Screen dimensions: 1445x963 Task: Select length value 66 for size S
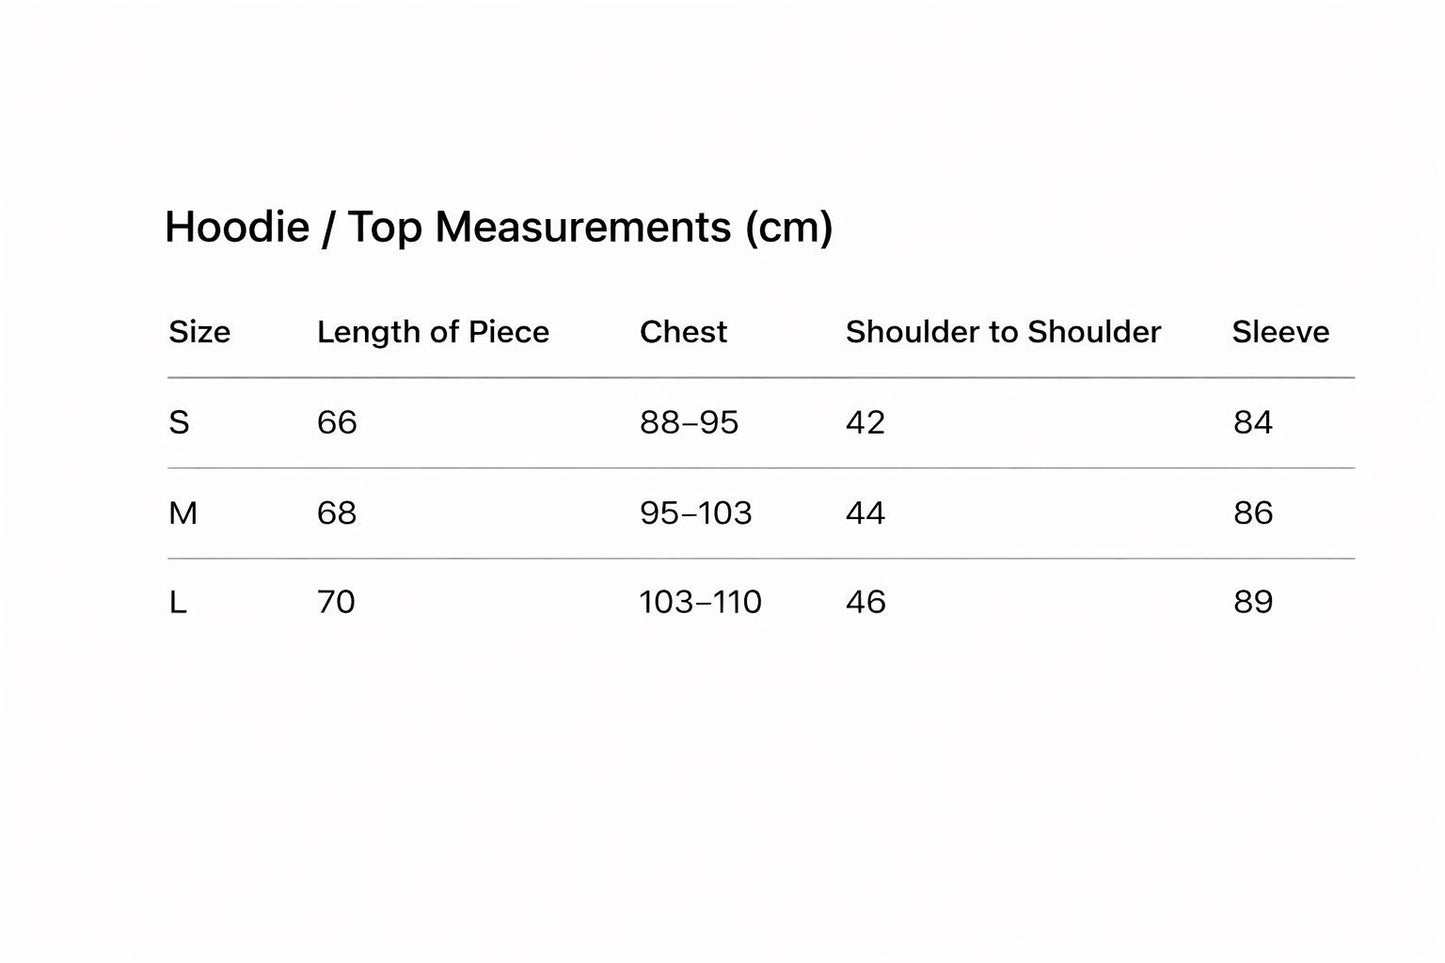coord(337,423)
